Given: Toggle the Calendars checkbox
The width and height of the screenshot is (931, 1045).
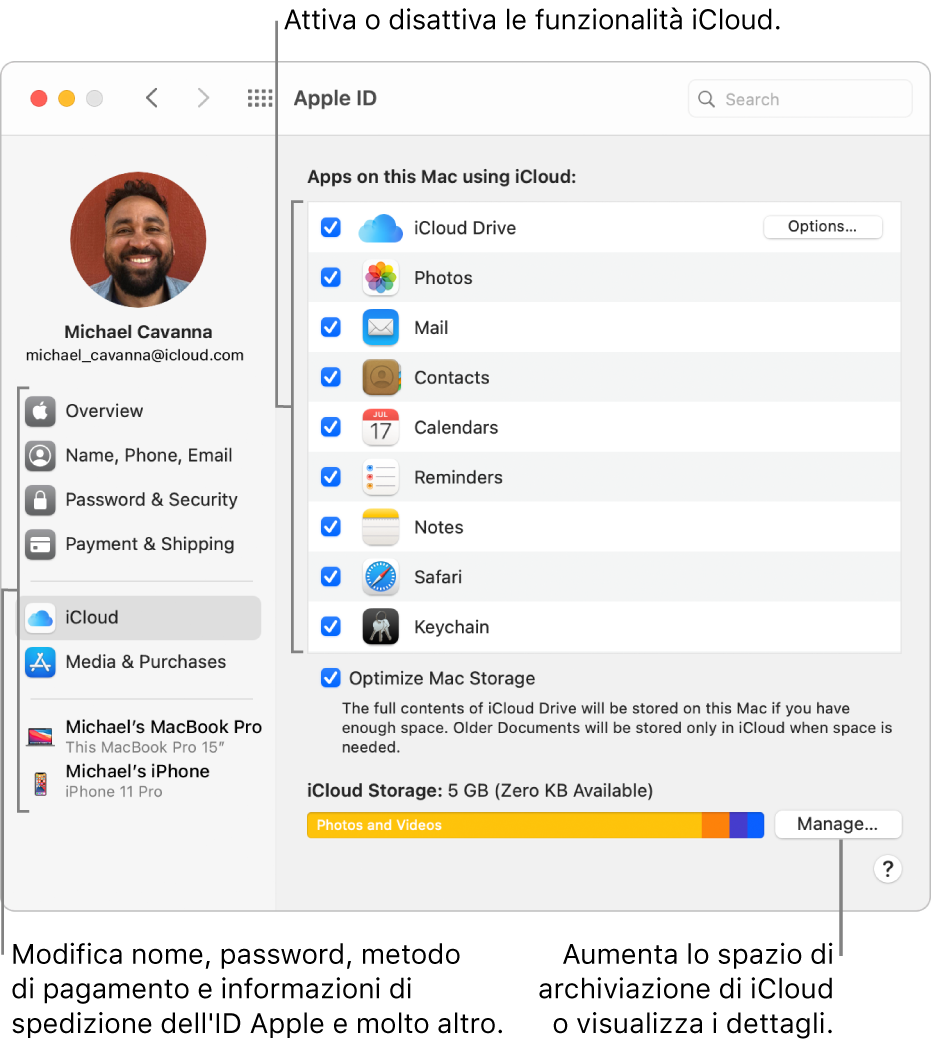Looking at the screenshot, I should point(331,427).
